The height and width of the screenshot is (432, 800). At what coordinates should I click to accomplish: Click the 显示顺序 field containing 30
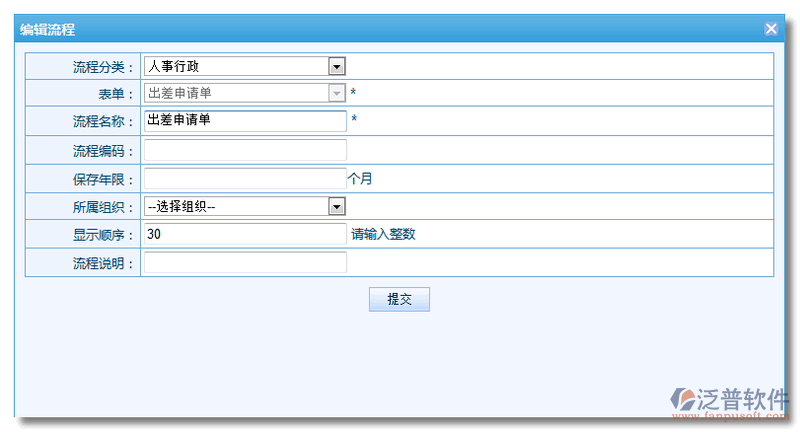[x=245, y=234]
